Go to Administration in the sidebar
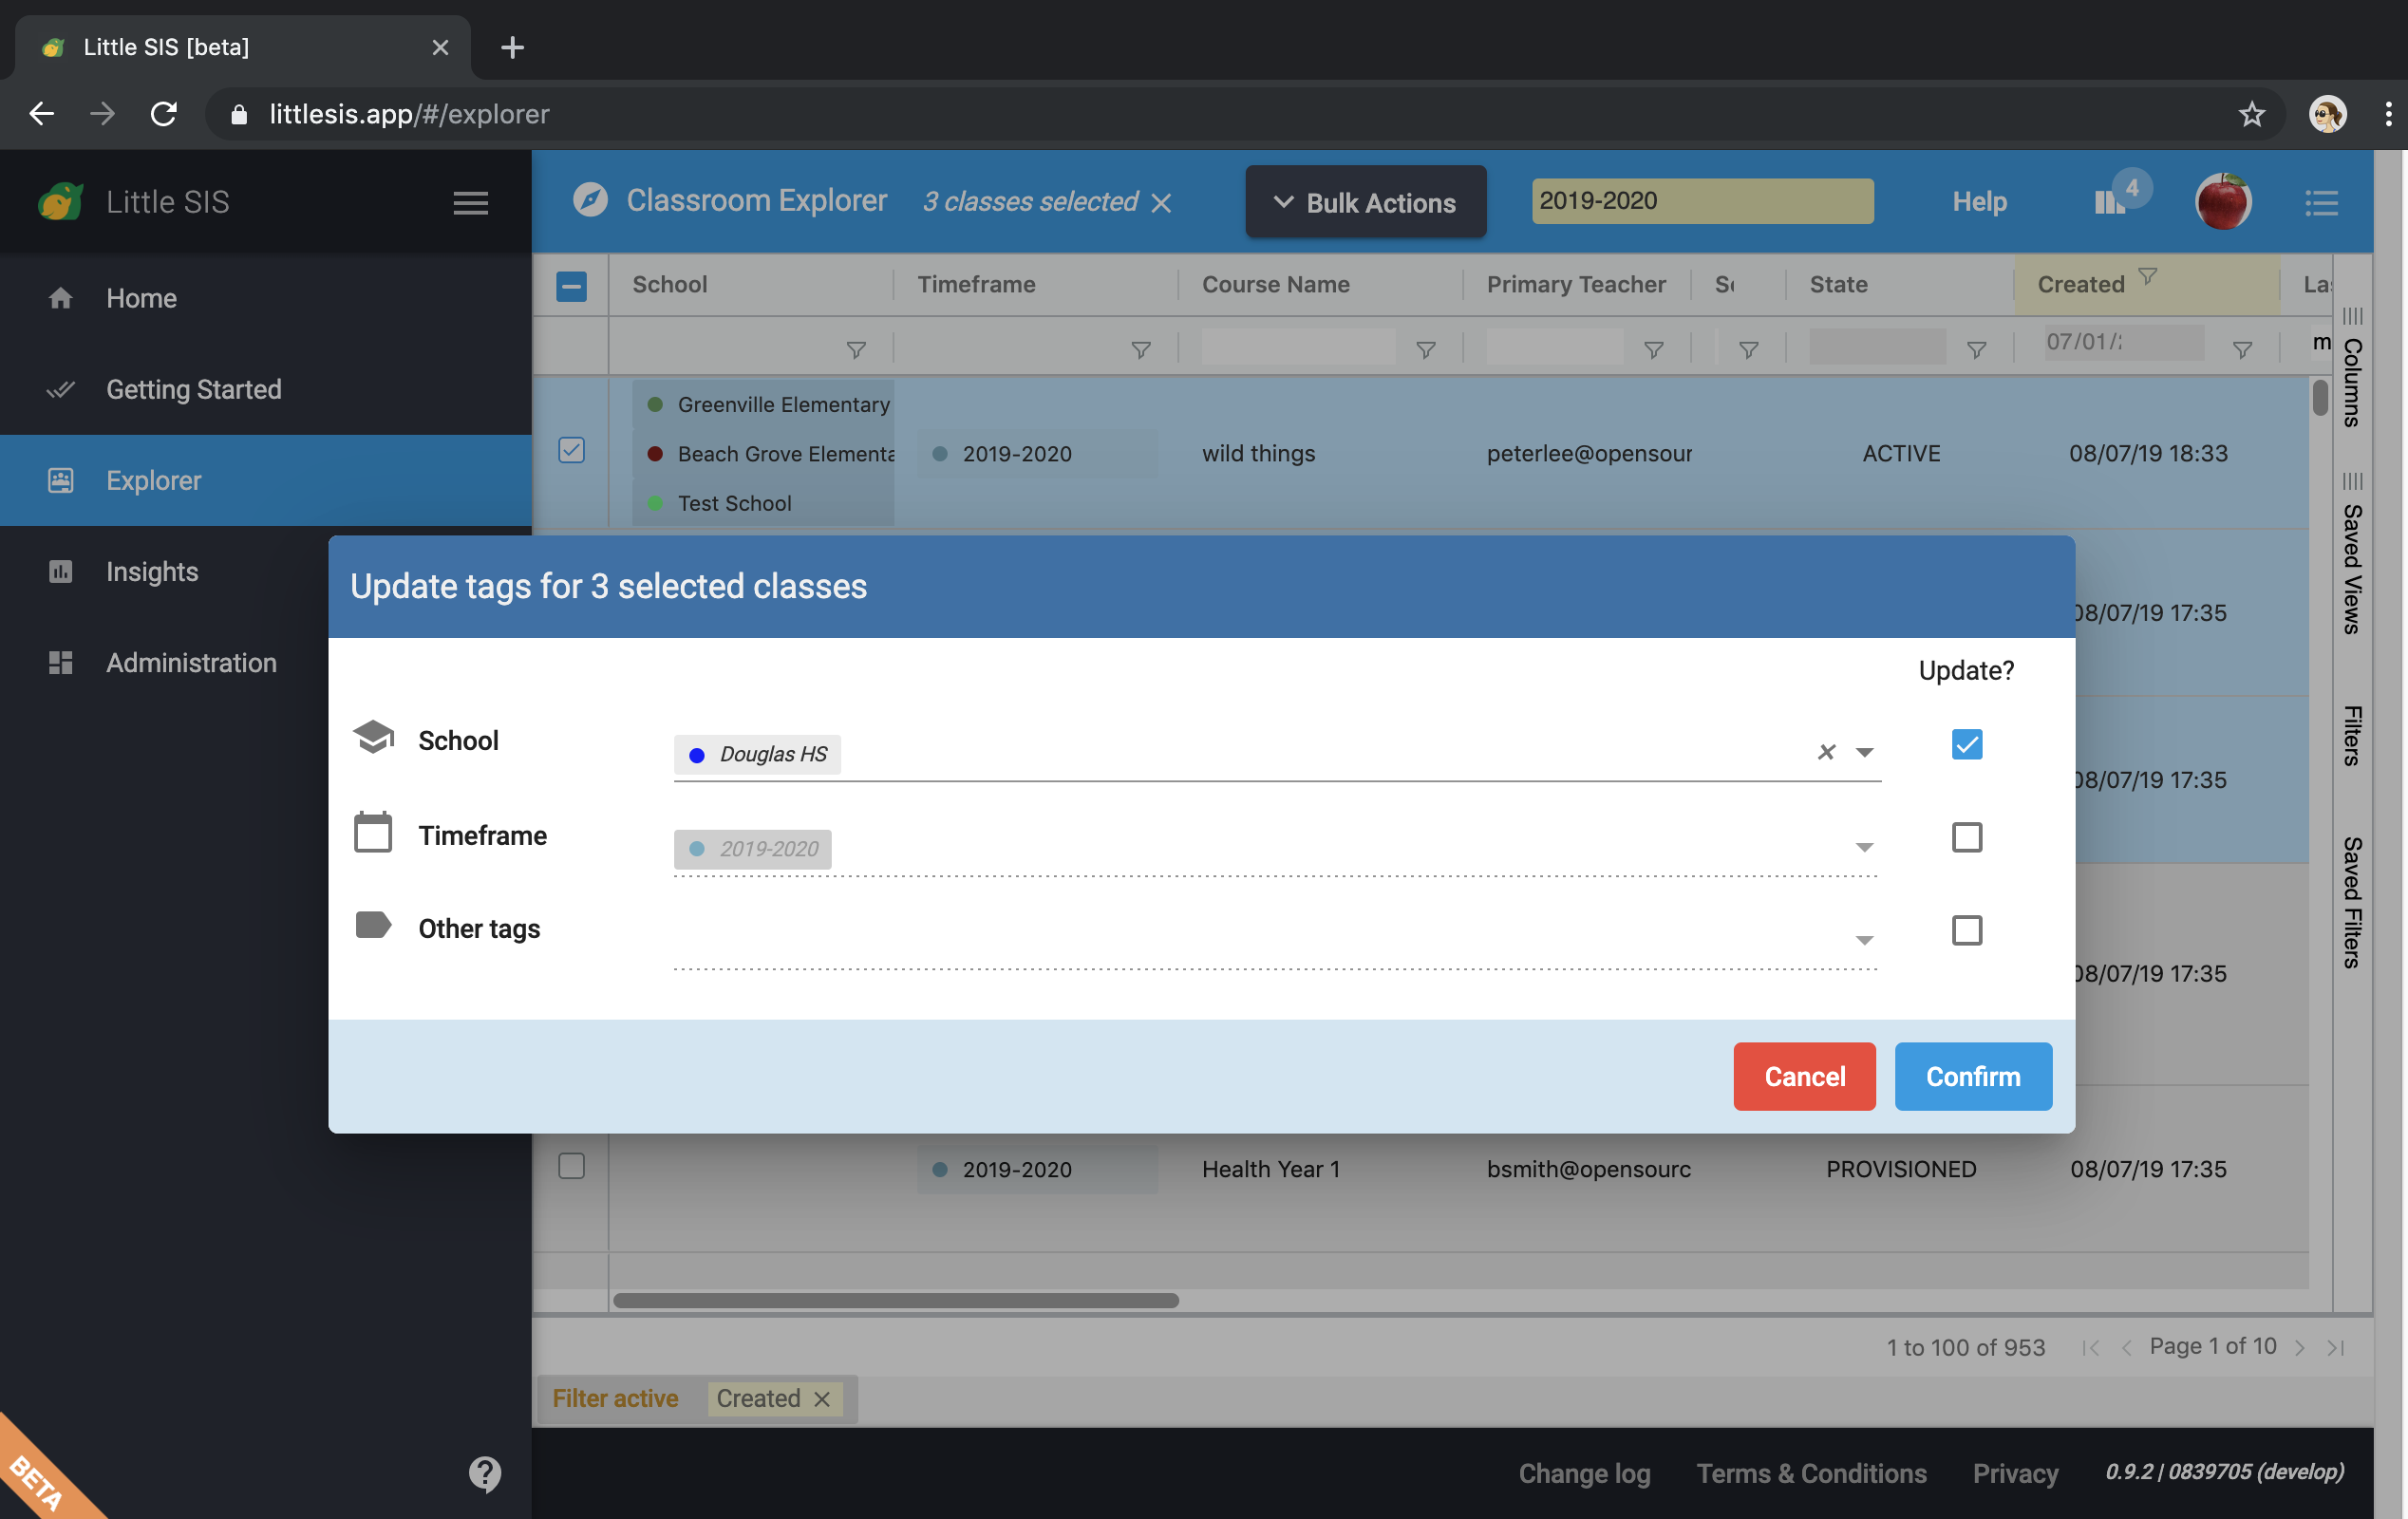Viewport: 2408px width, 1519px height. tap(191, 663)
